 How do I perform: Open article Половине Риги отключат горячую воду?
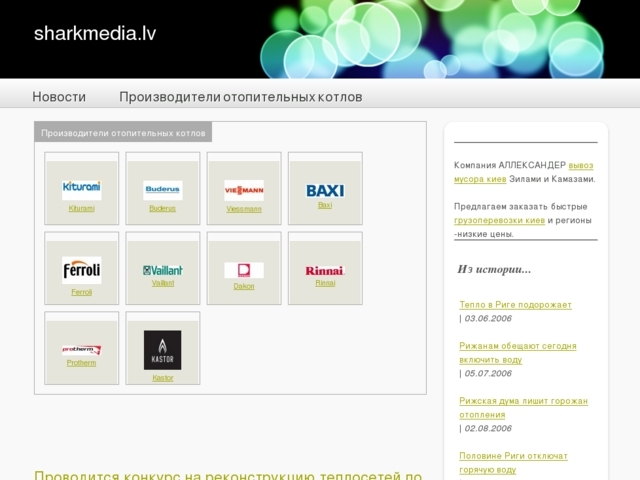click(x=513, y=462)
